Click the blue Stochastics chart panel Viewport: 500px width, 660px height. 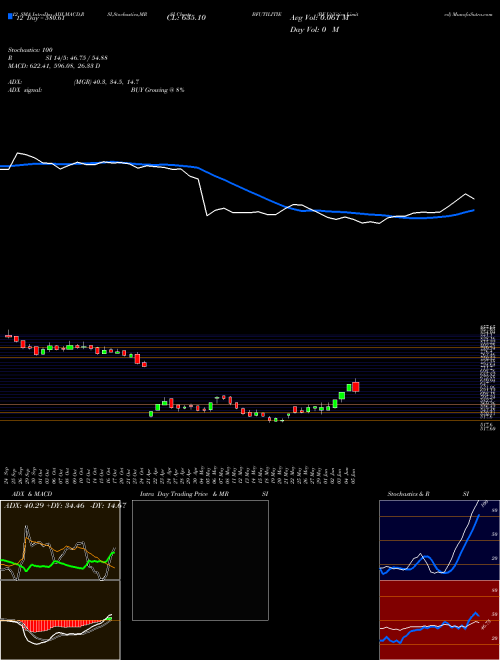point(439,540)
